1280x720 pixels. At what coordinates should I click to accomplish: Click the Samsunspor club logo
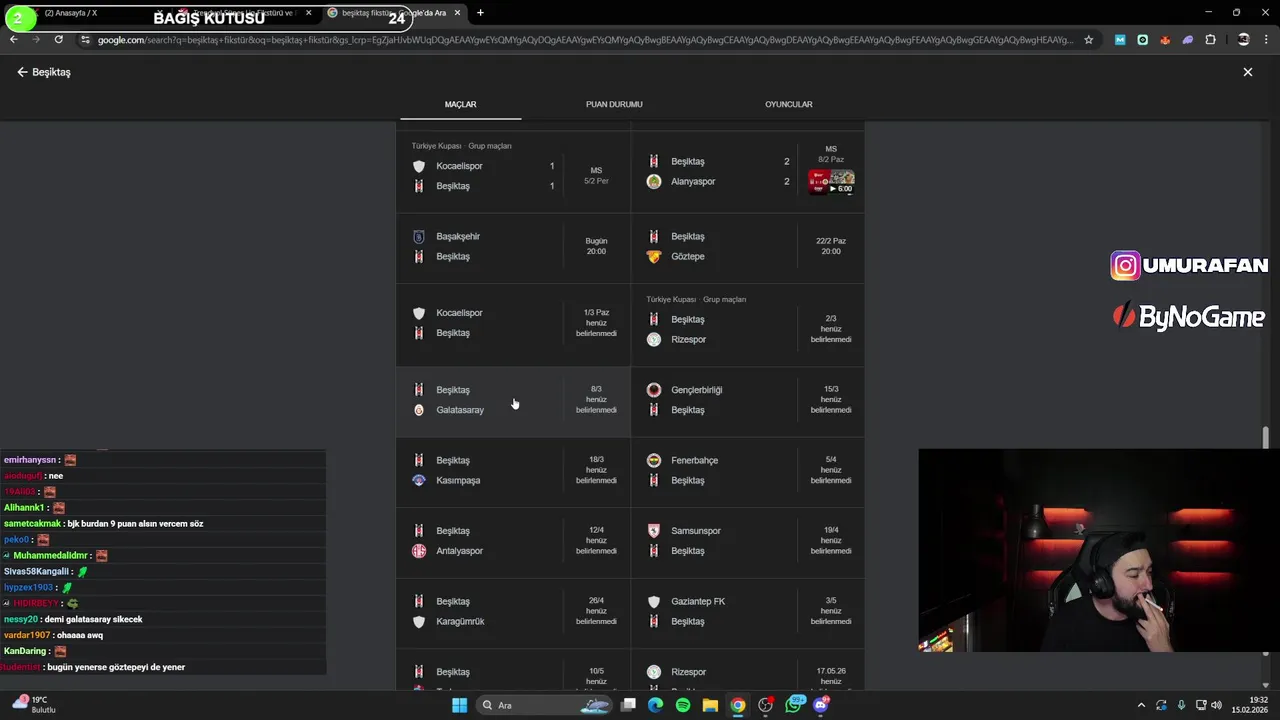point(654,531)
